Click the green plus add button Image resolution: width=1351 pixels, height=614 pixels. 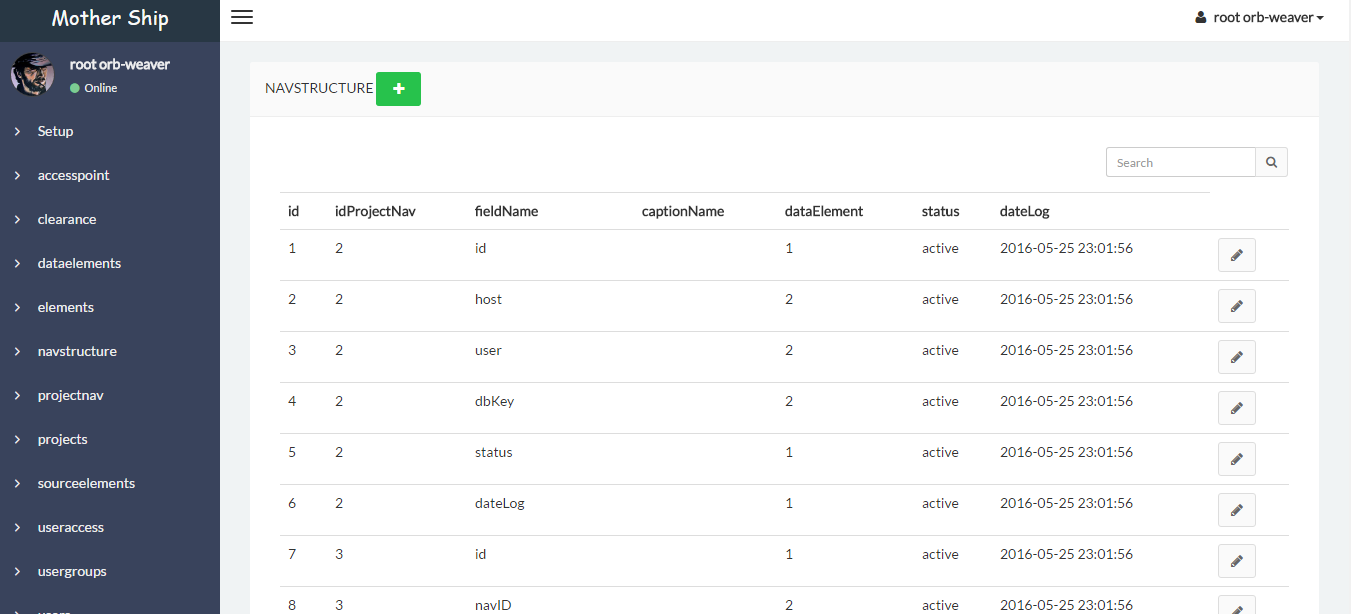pyautogui.click(x=398, y=89)
